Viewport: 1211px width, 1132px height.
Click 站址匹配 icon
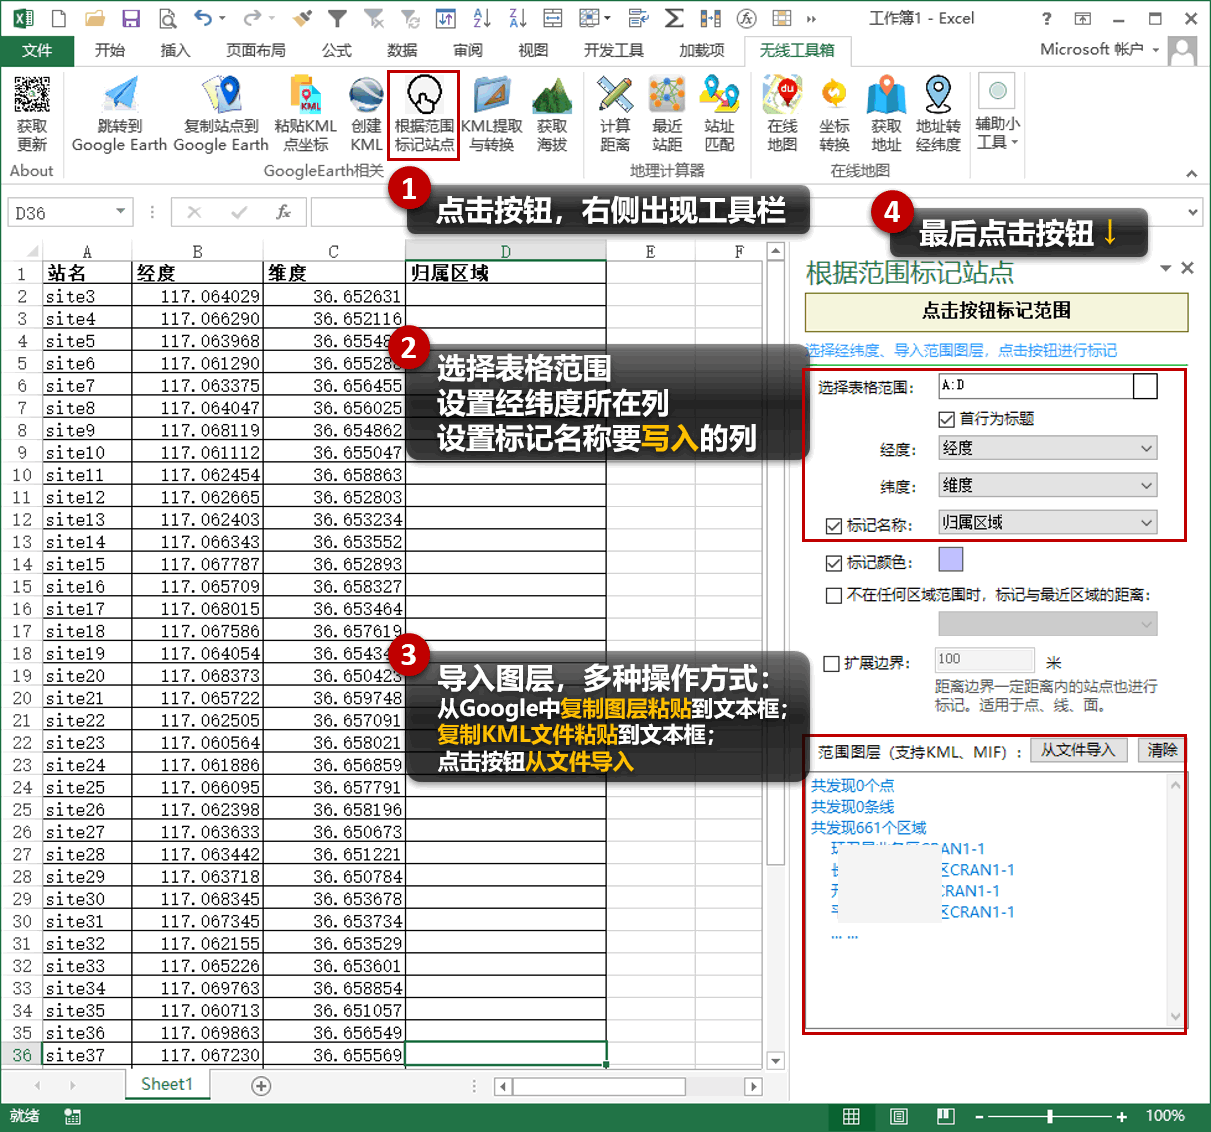719,113
